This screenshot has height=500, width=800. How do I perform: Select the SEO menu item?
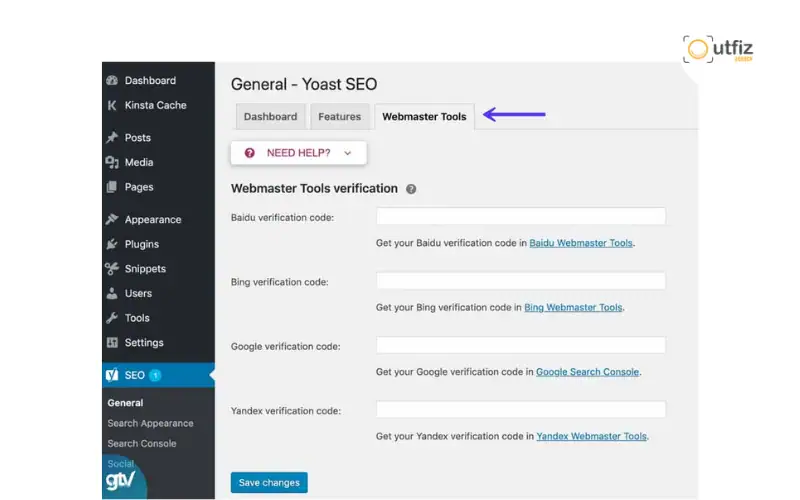click(158, 375)
